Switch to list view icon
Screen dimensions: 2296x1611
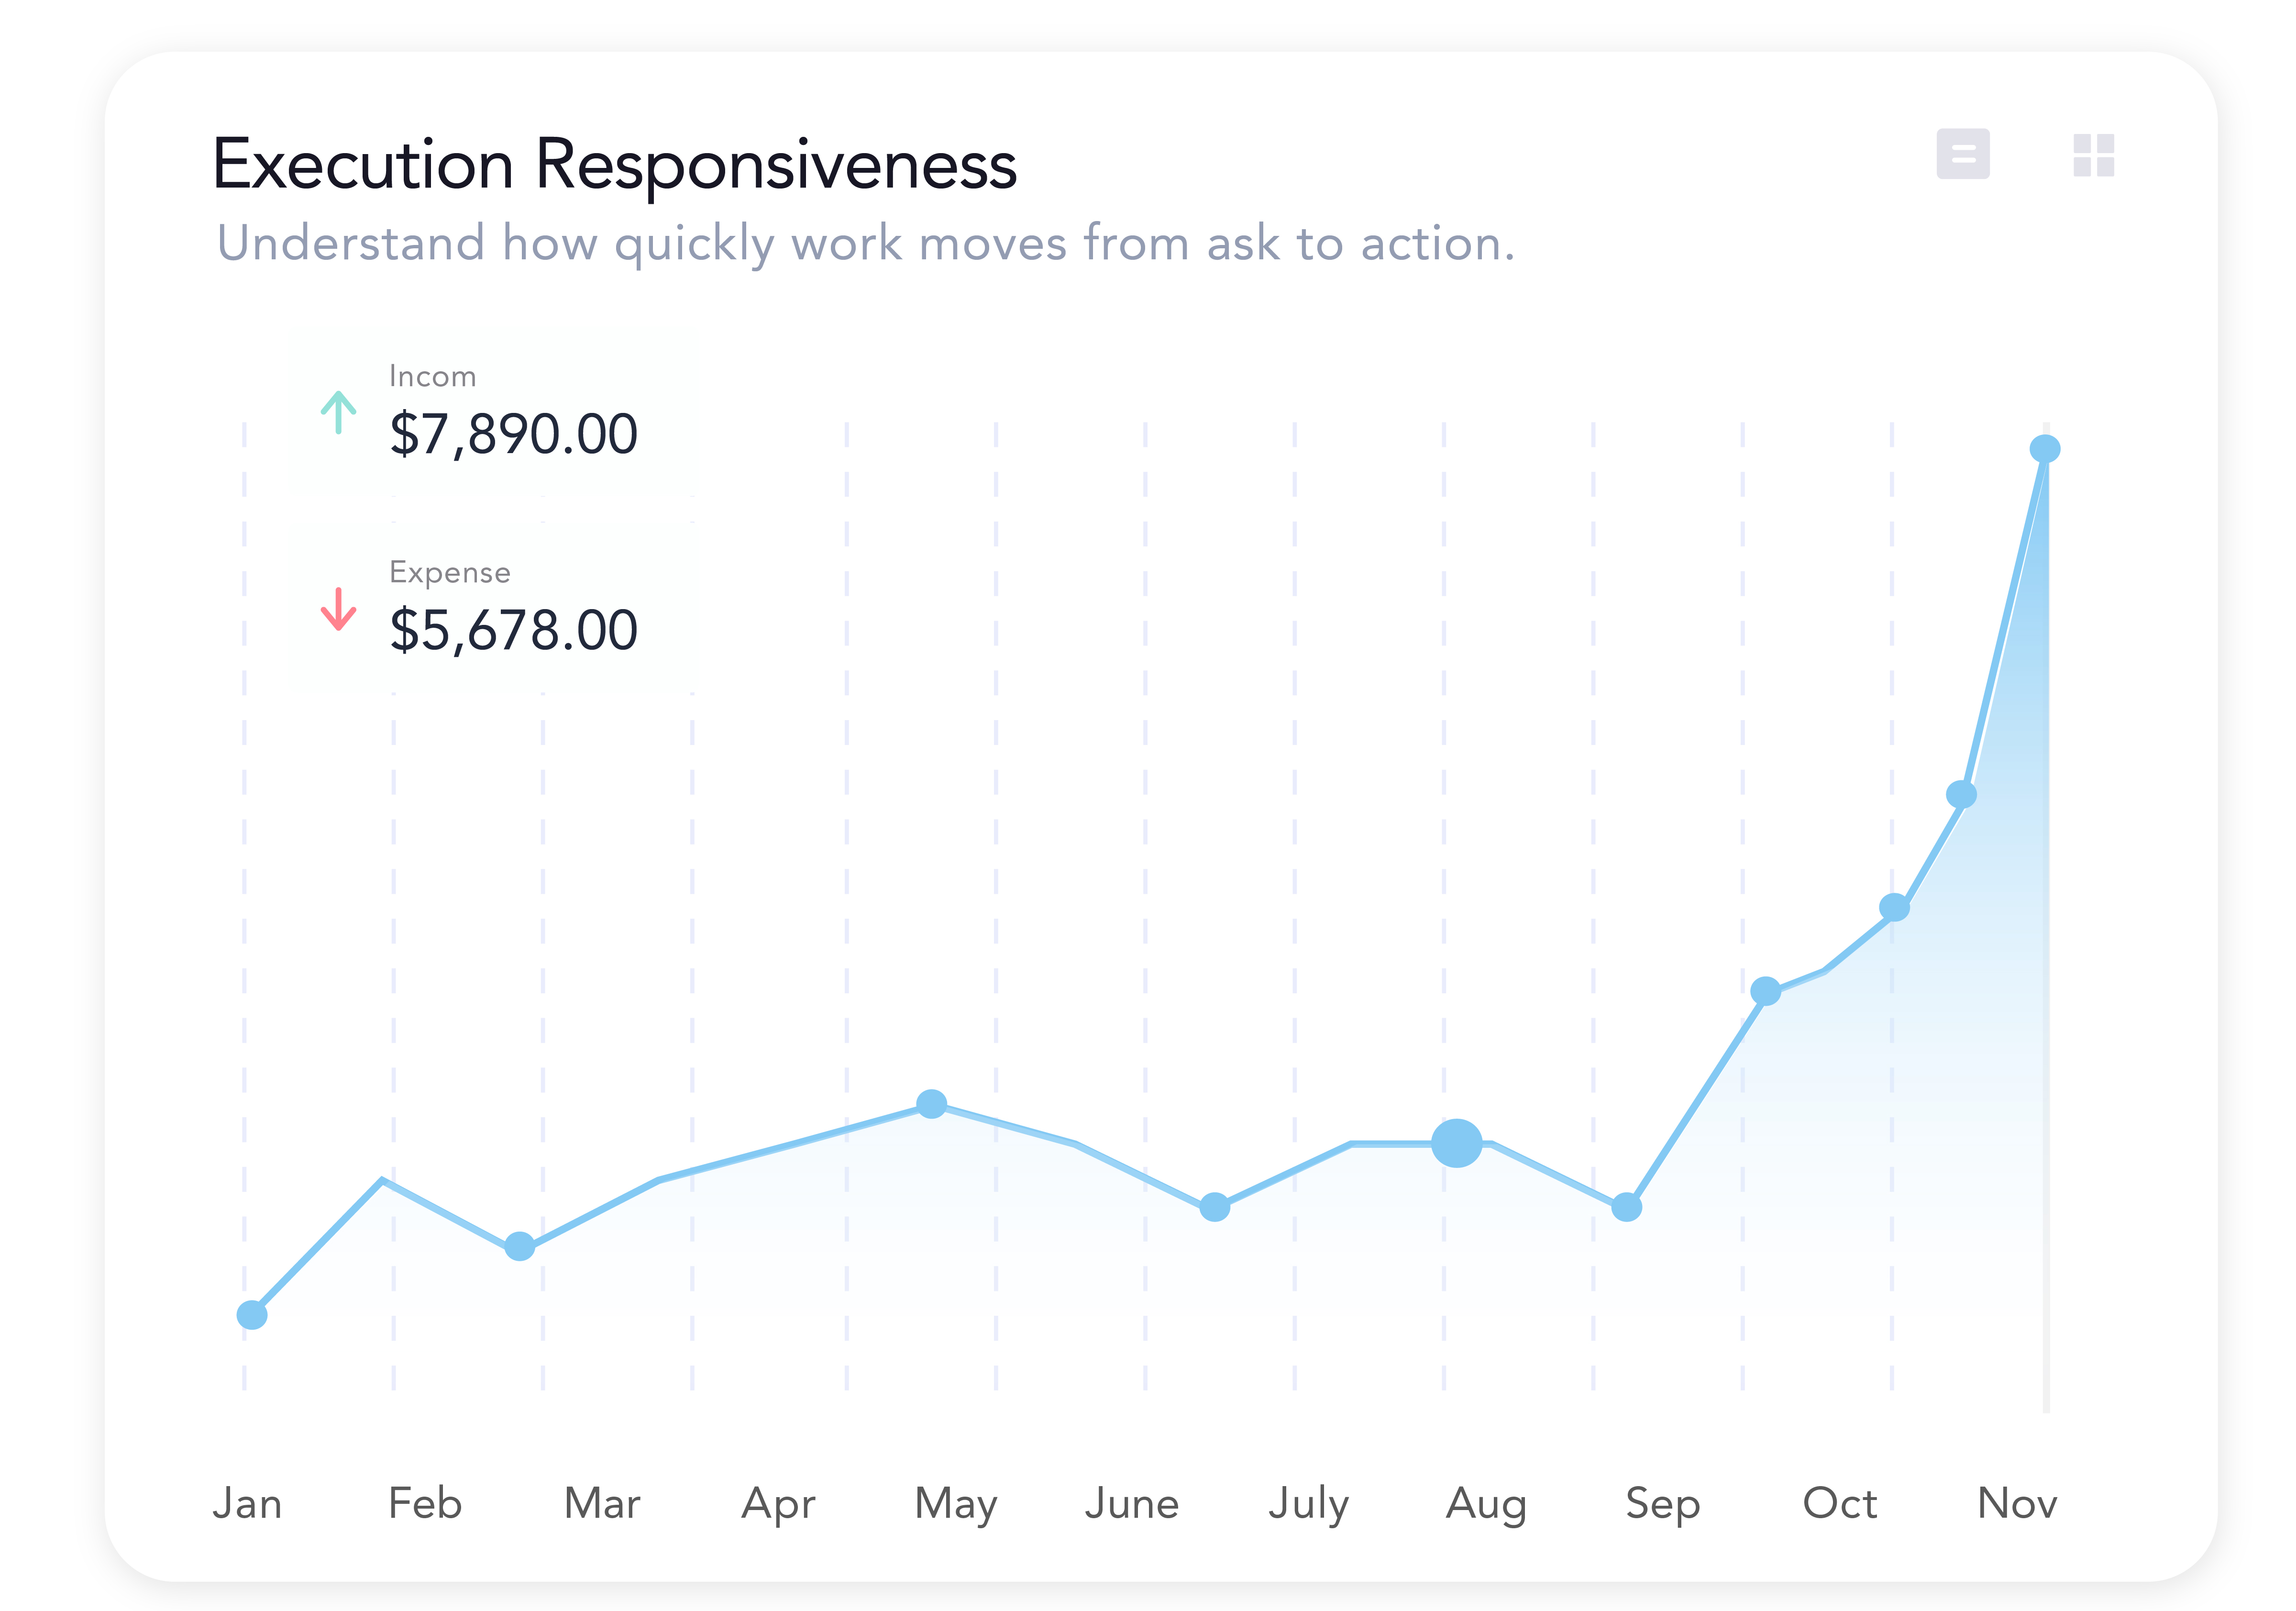pyautogui.click(x=1962, y=154)
